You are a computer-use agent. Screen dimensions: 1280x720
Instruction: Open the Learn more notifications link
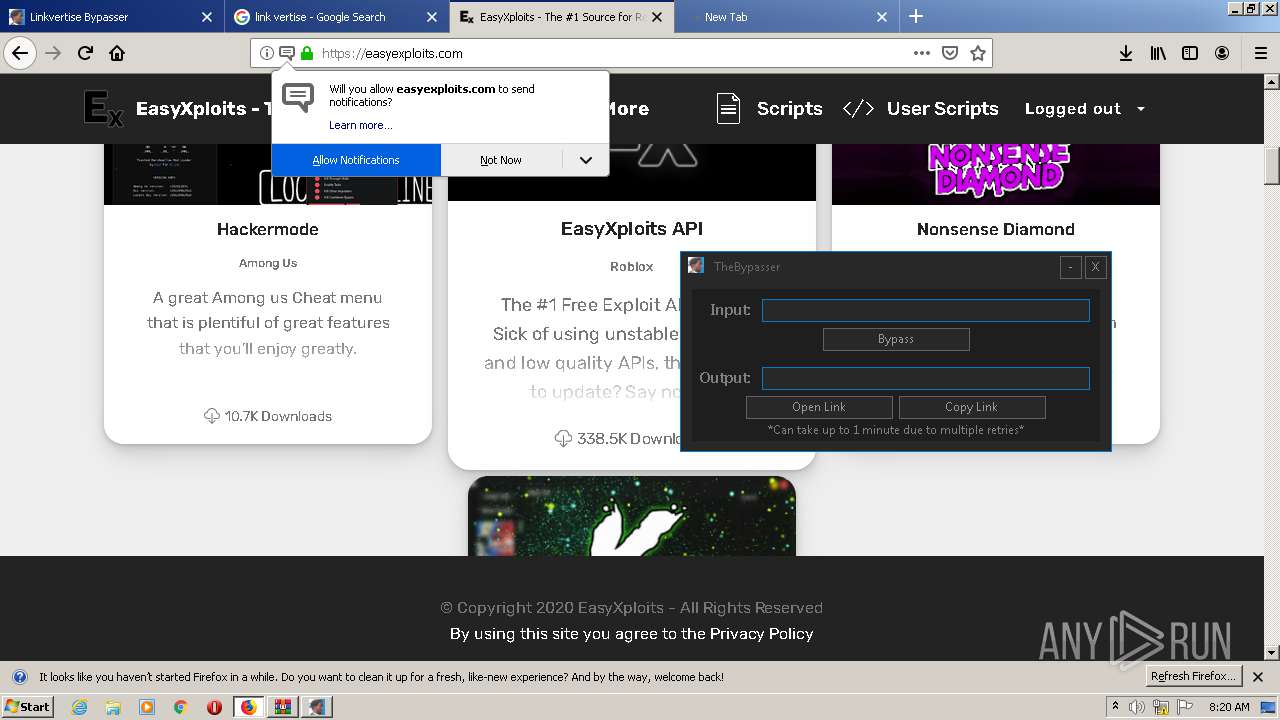[x=361, y=125]
